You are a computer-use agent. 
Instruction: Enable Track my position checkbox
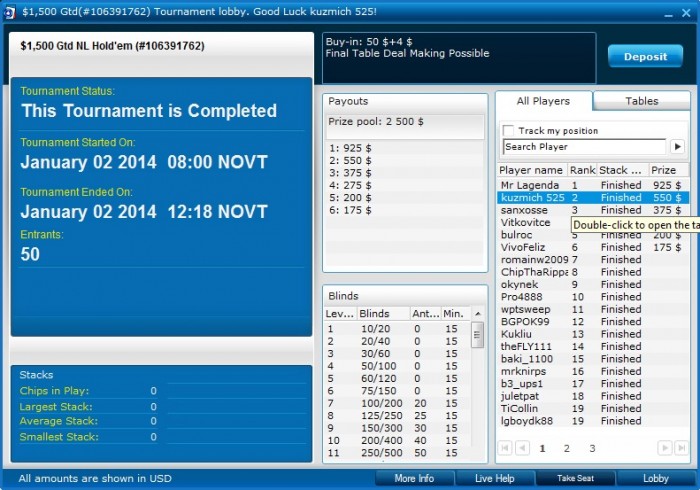(x=508, y=130)
